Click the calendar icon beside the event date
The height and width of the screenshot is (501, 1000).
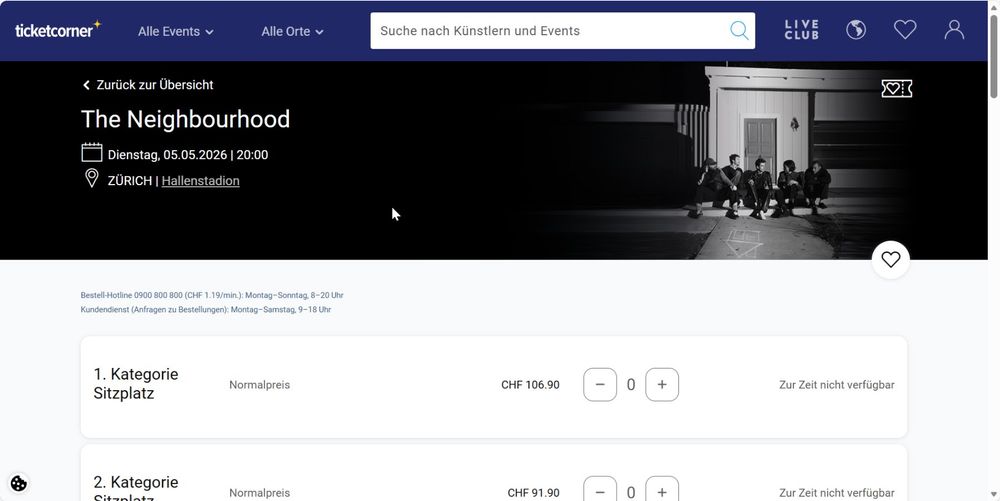92,153
